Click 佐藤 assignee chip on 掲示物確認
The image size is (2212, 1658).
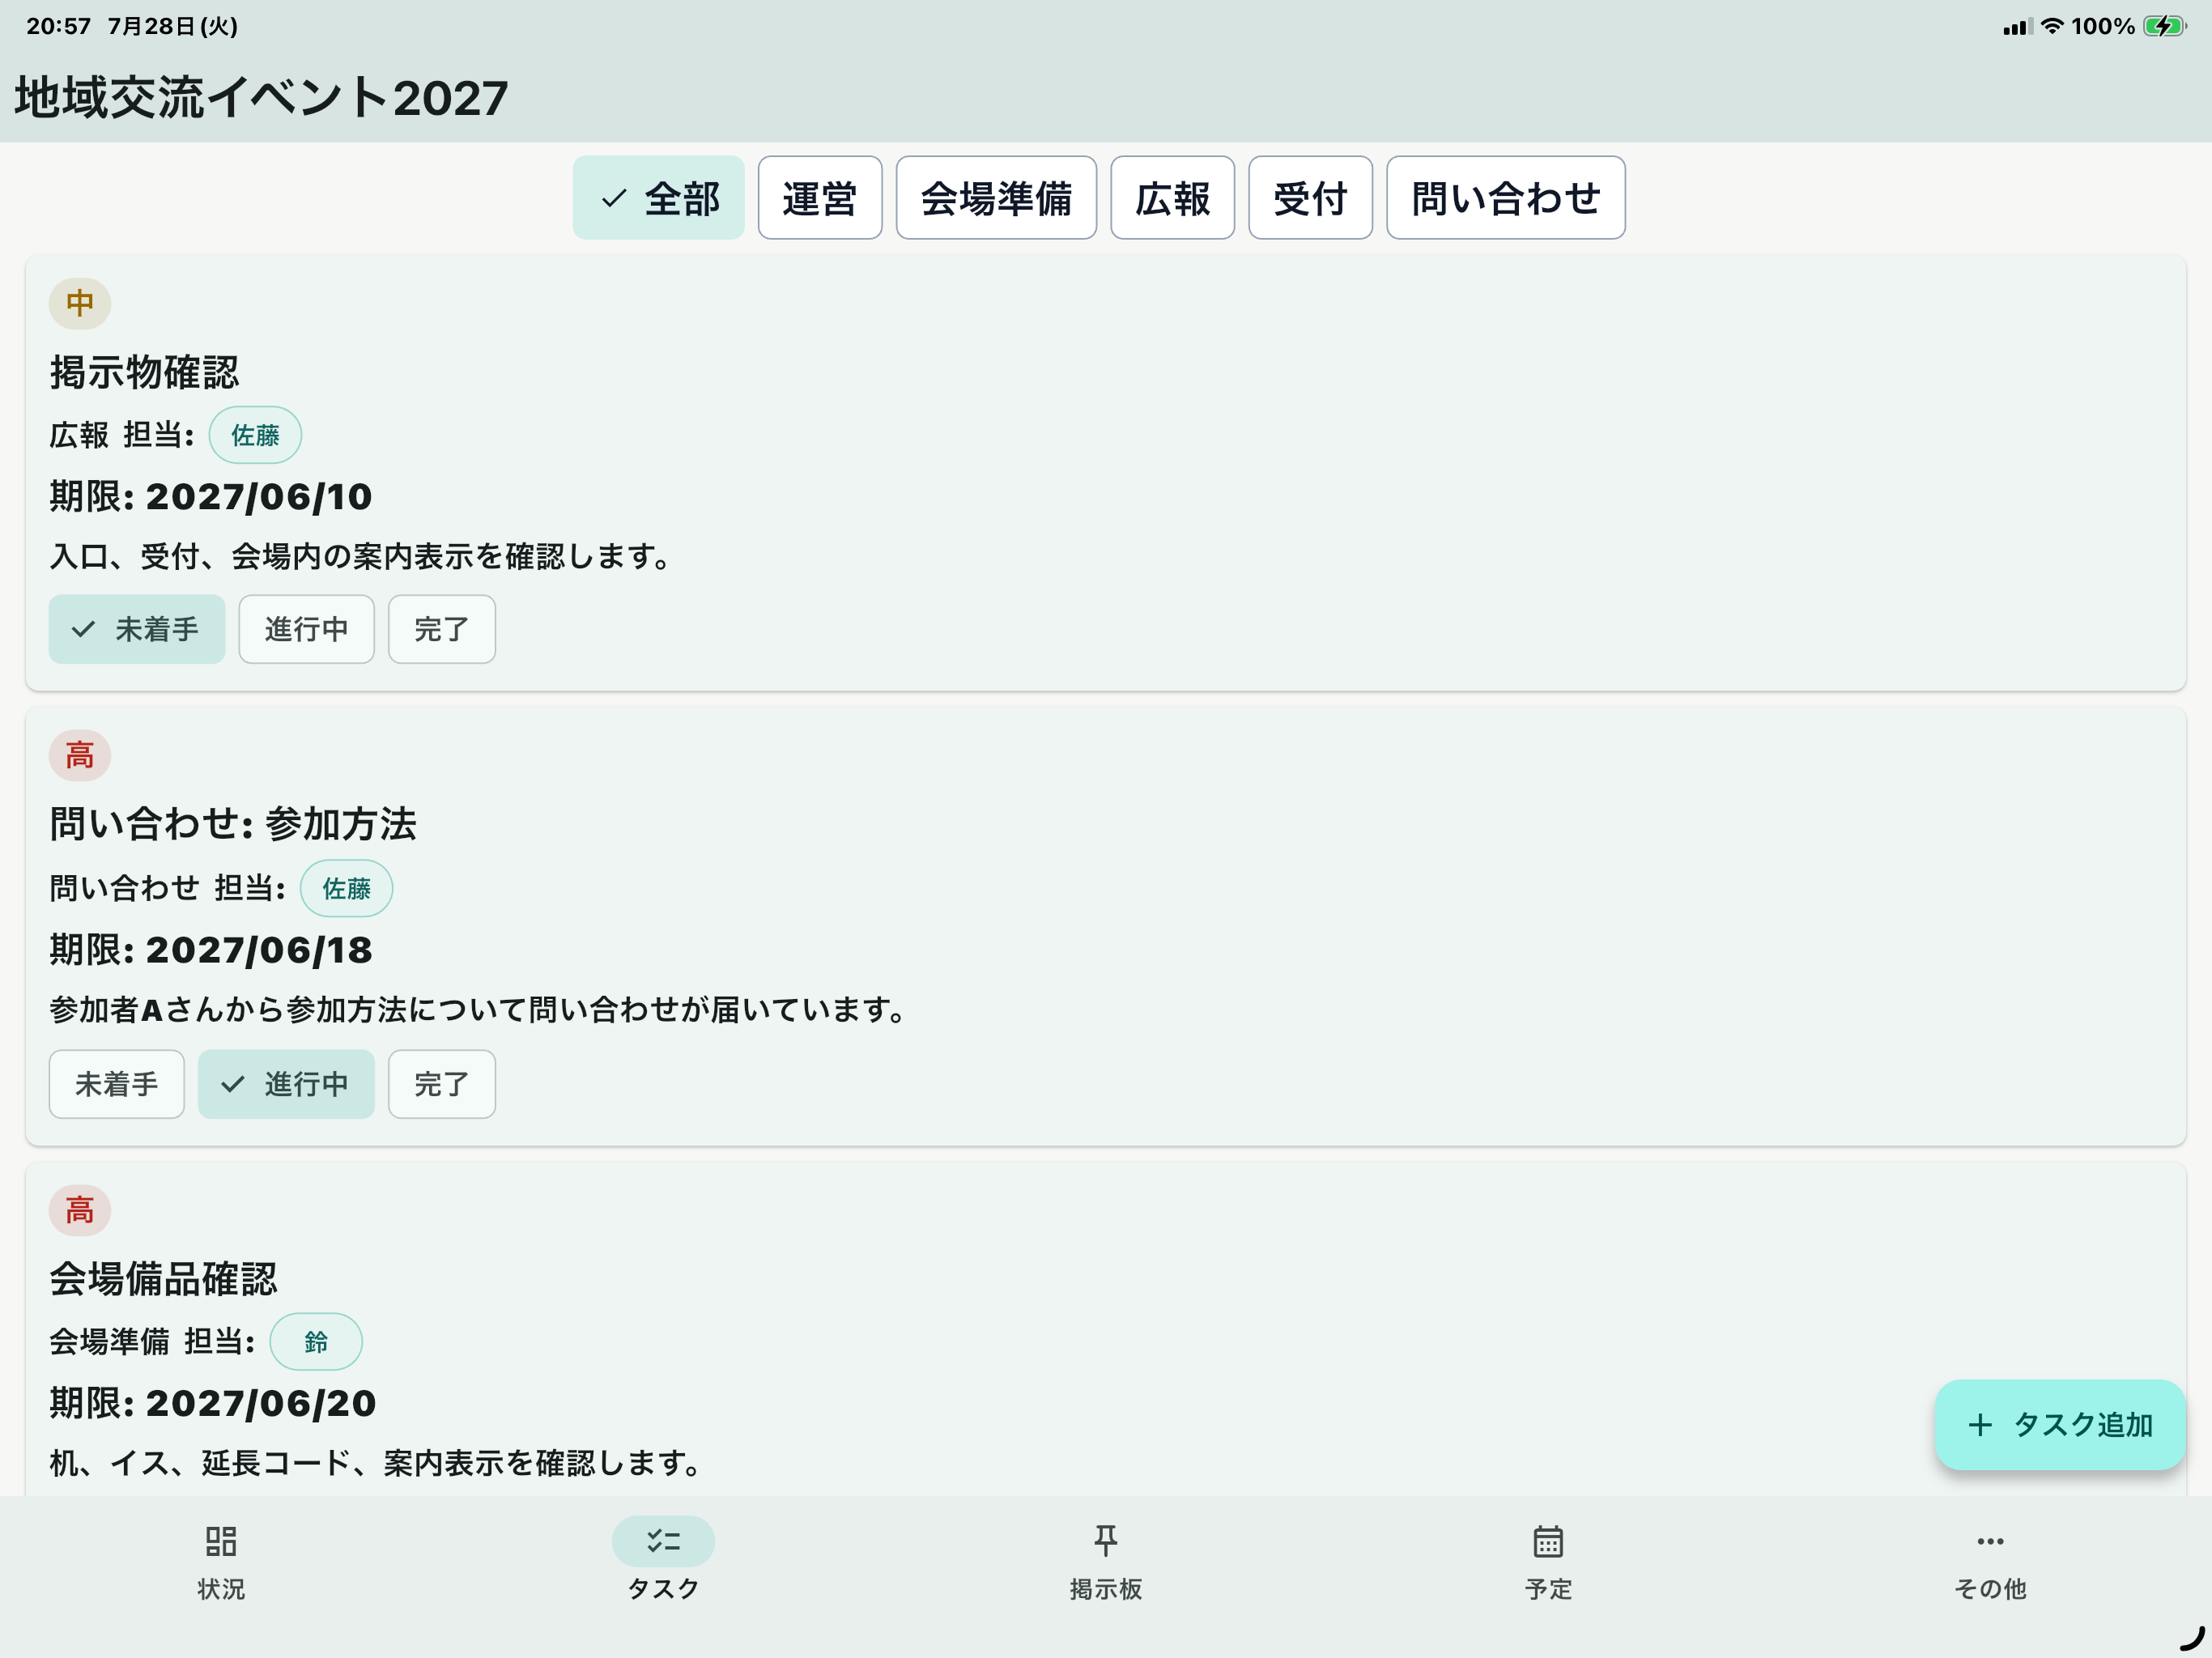[x=255, y=435]
